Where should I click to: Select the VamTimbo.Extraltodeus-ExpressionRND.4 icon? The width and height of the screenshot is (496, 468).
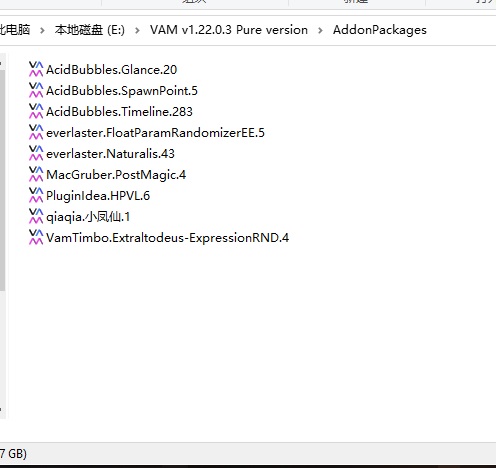pos(36,237)
